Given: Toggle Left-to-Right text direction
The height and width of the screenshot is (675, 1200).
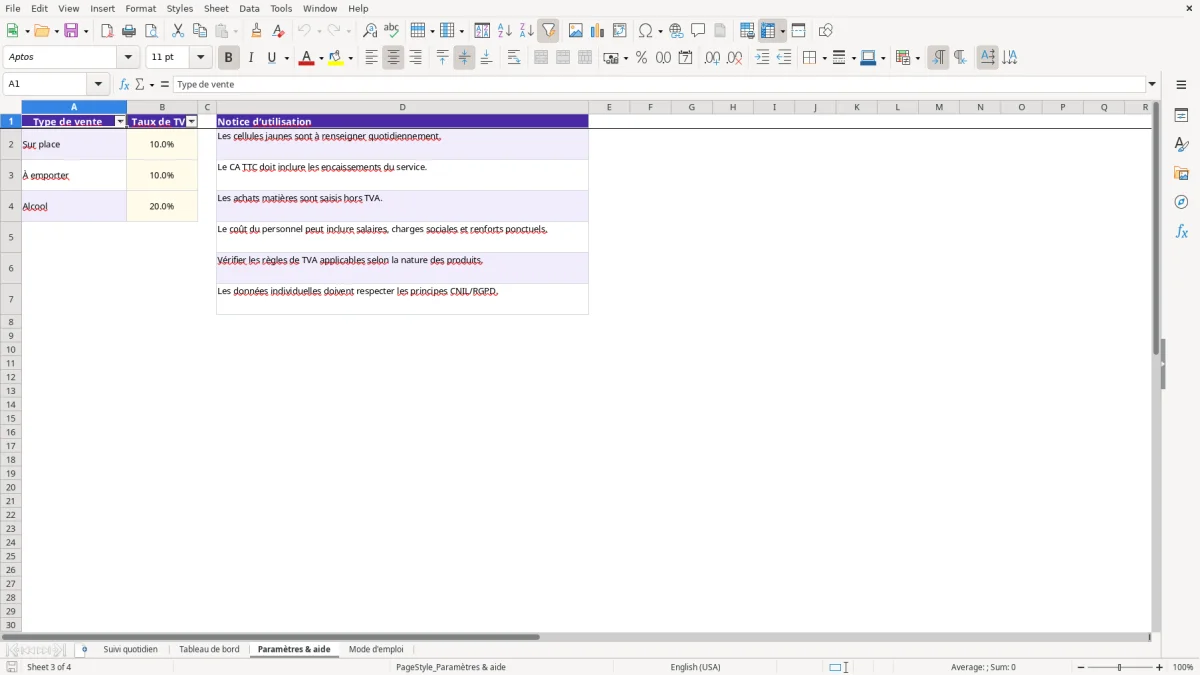Looking at the screenshot, I should tap(938, 58).
